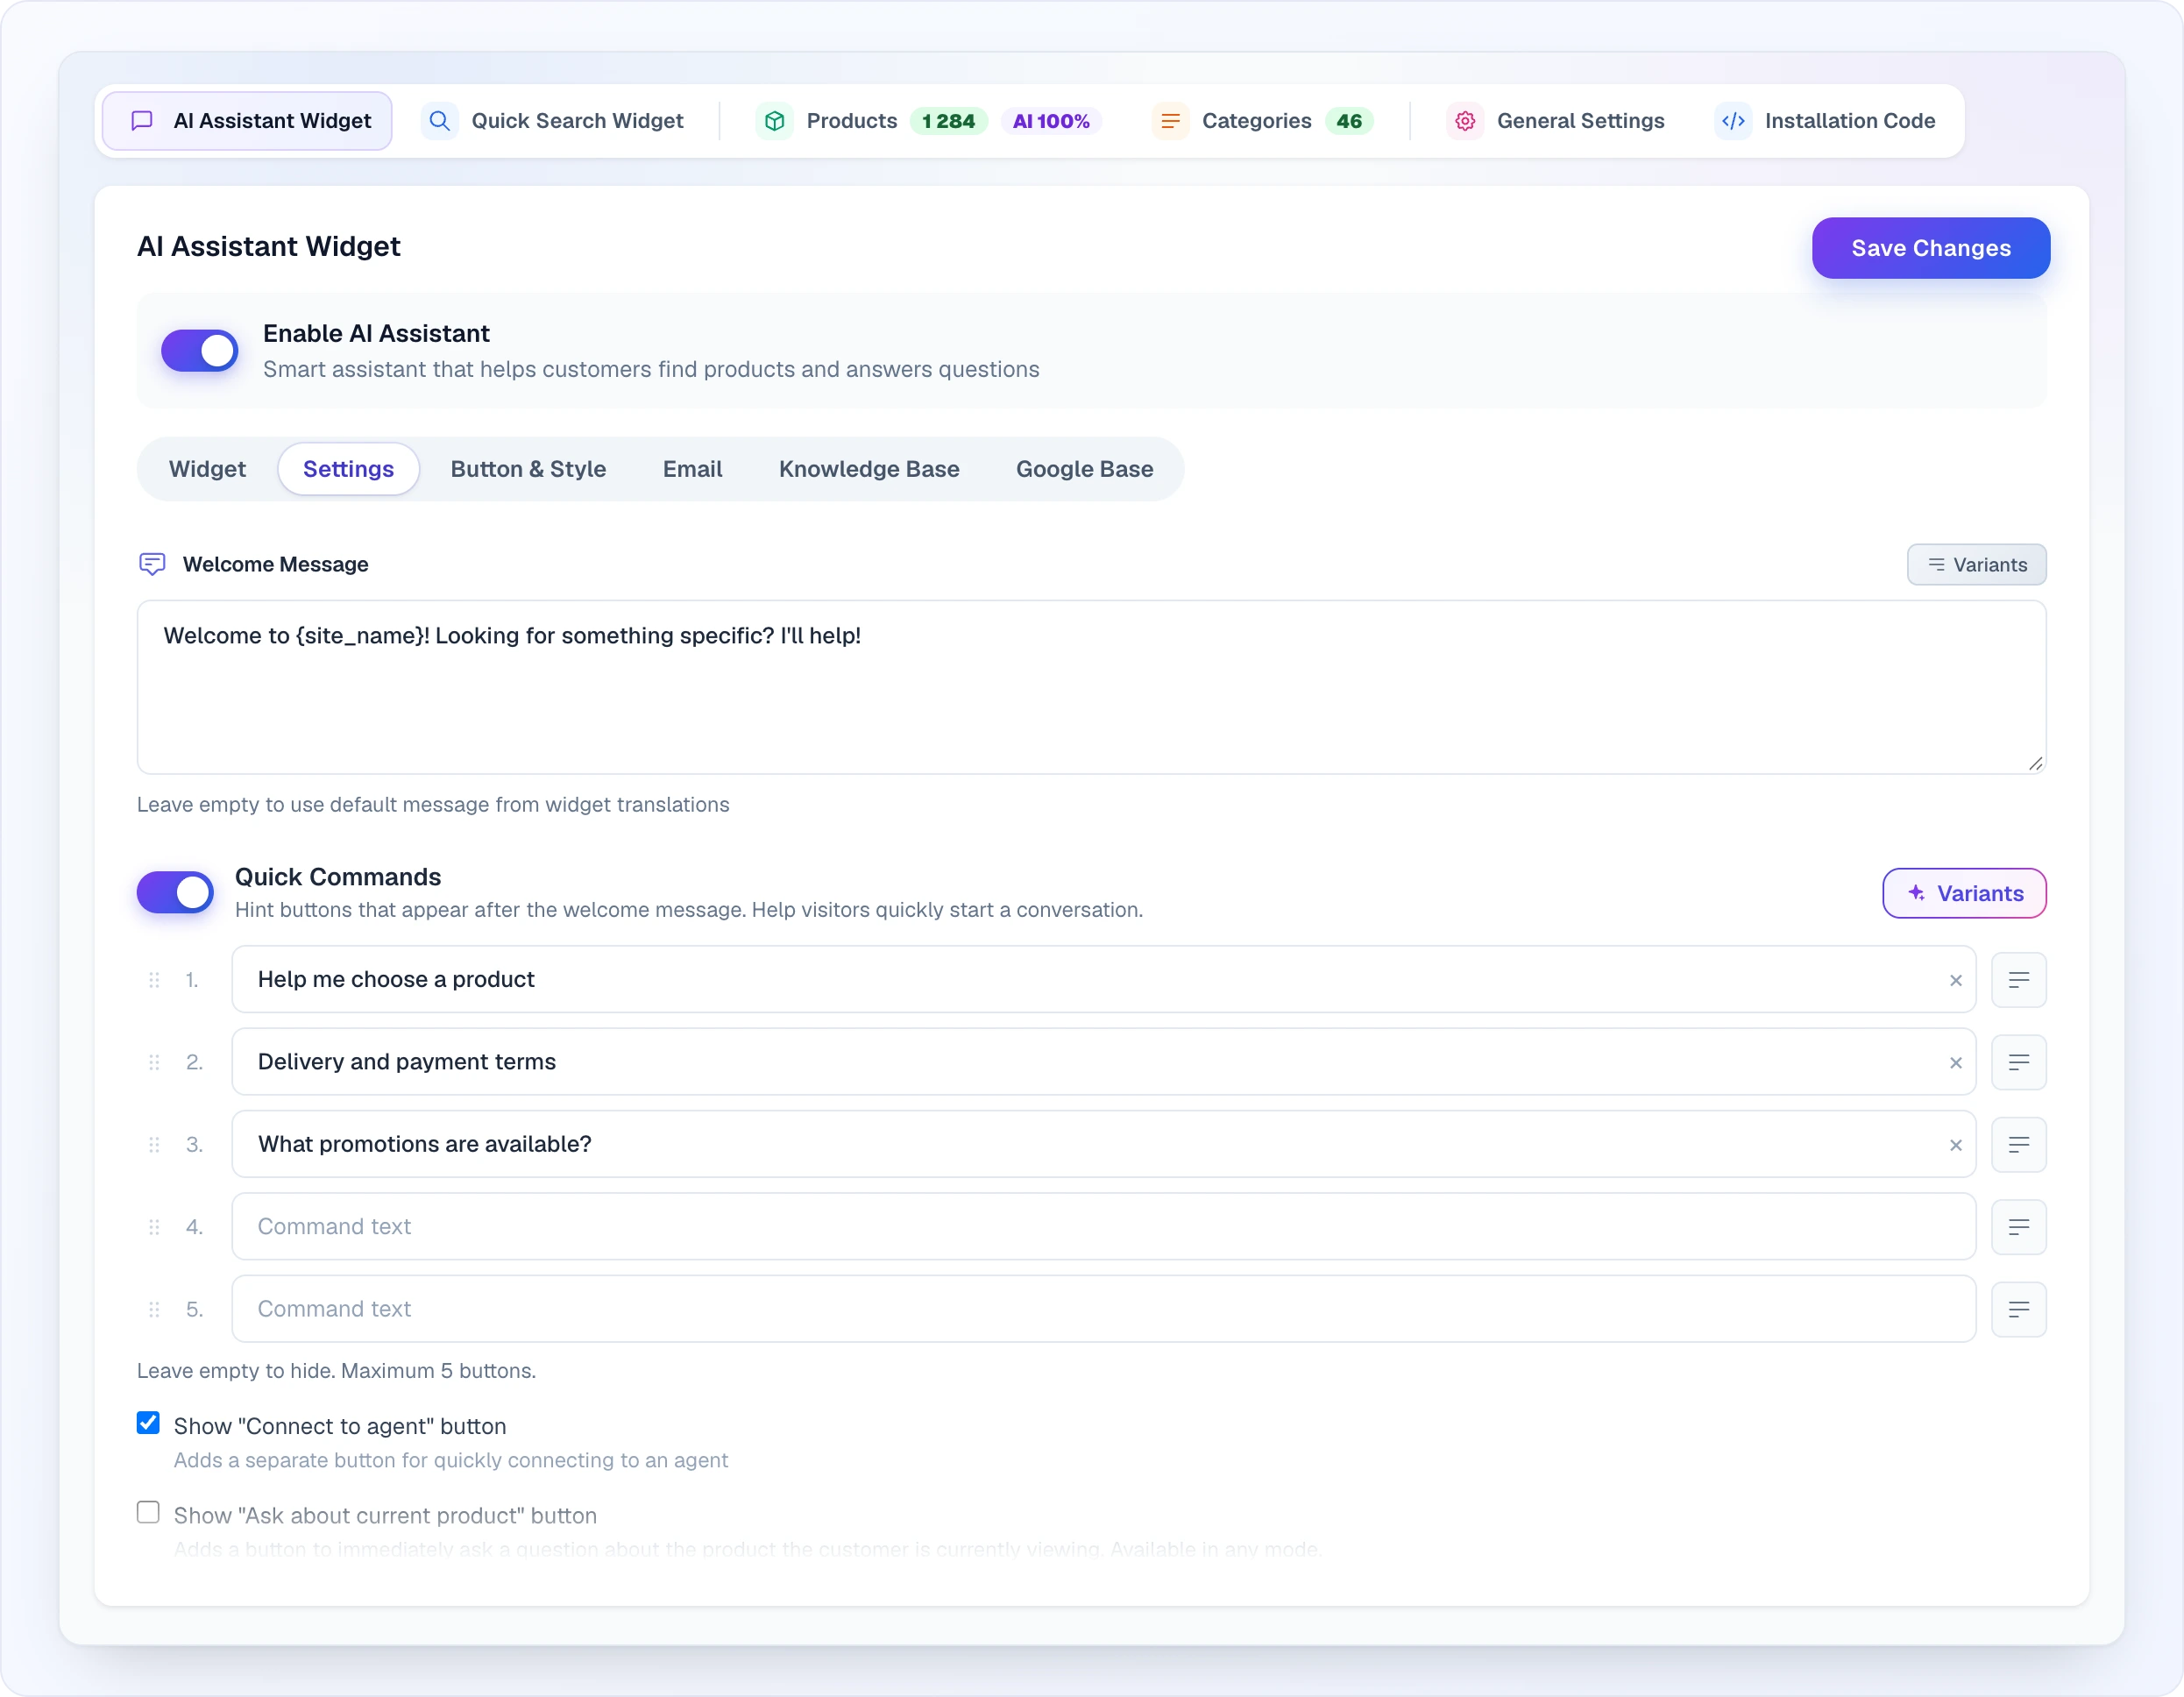
Task: Open AI Variants for Quick Commands
Action: click(1964, 893)
